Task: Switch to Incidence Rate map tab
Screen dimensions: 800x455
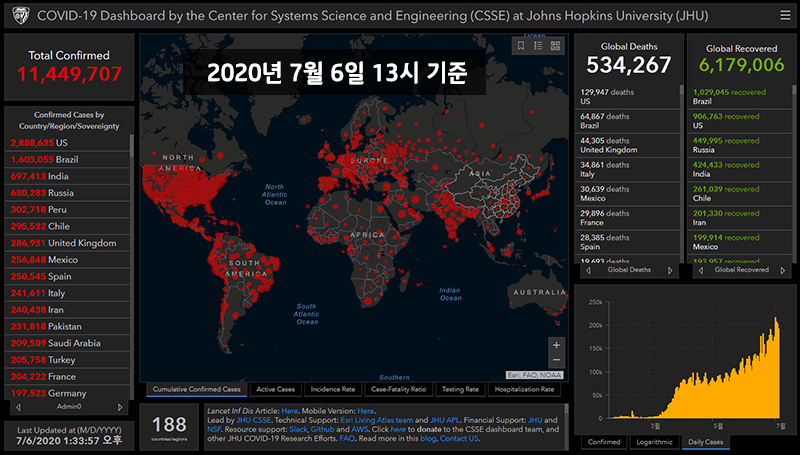Action: (333, 389)
